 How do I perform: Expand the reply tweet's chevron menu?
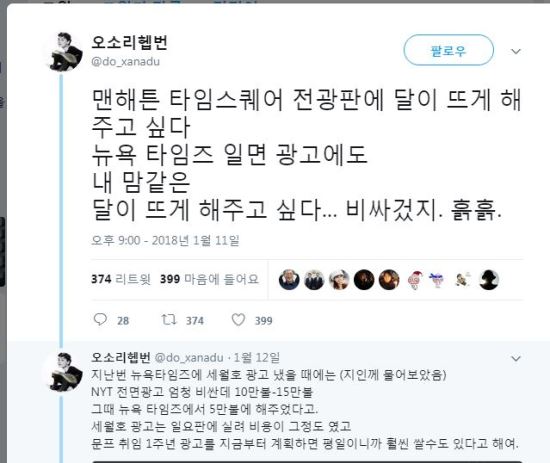tap(516, 358)
